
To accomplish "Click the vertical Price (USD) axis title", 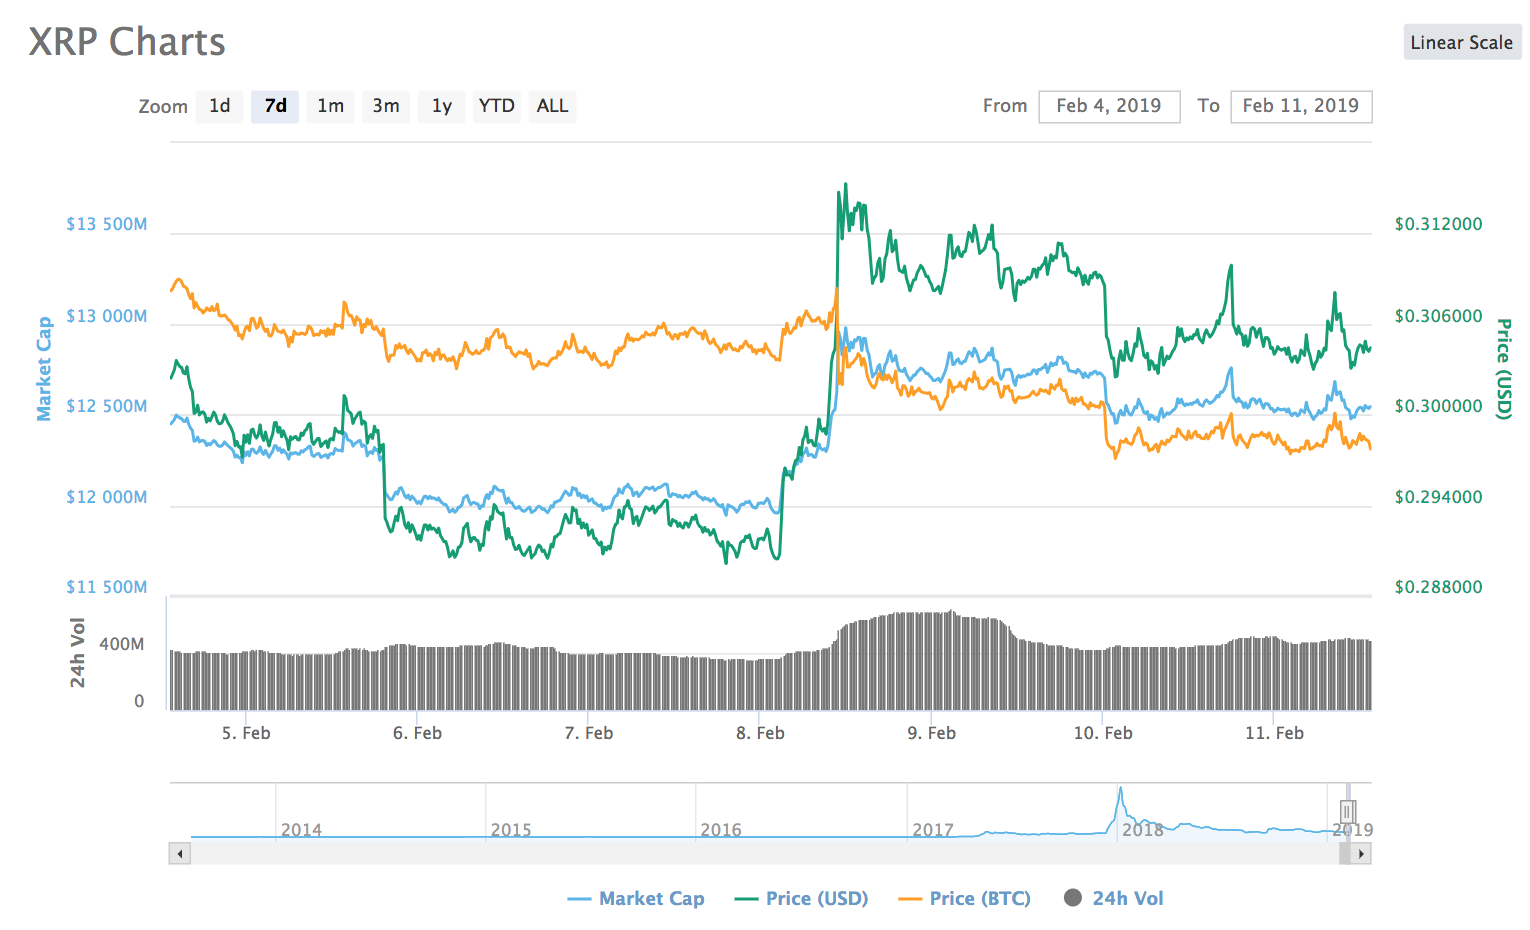I will [x=1503, y=369].
